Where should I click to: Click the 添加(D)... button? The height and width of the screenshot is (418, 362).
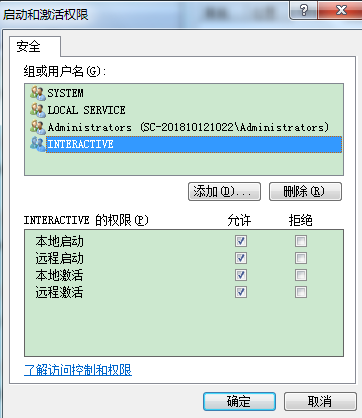[224, 191]
